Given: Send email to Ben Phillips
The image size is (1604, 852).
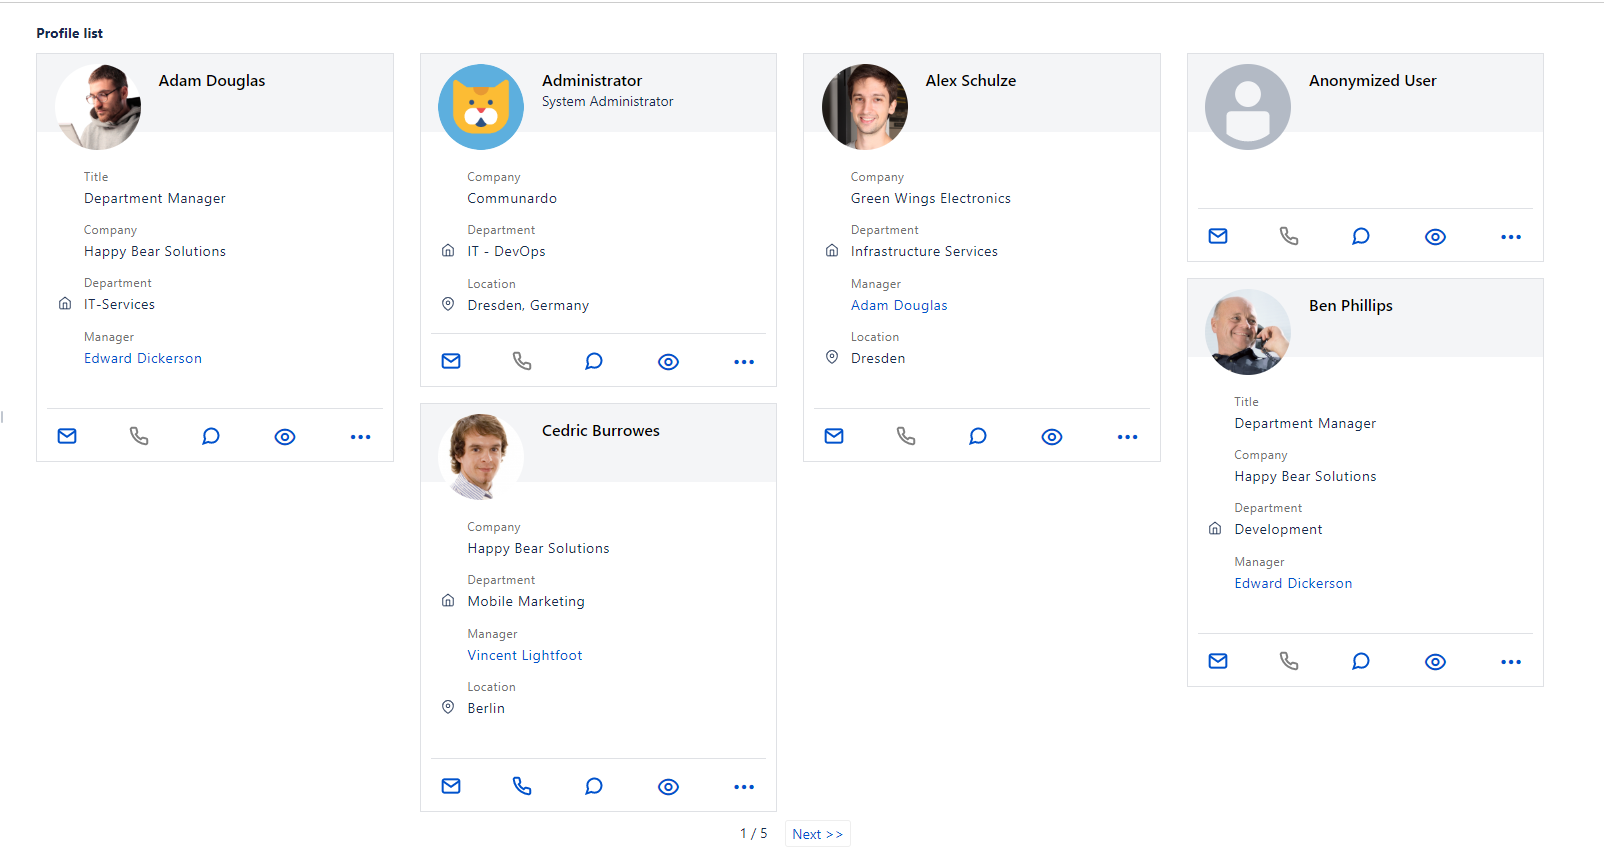Looking at the screenshot, I should 1218,661.
